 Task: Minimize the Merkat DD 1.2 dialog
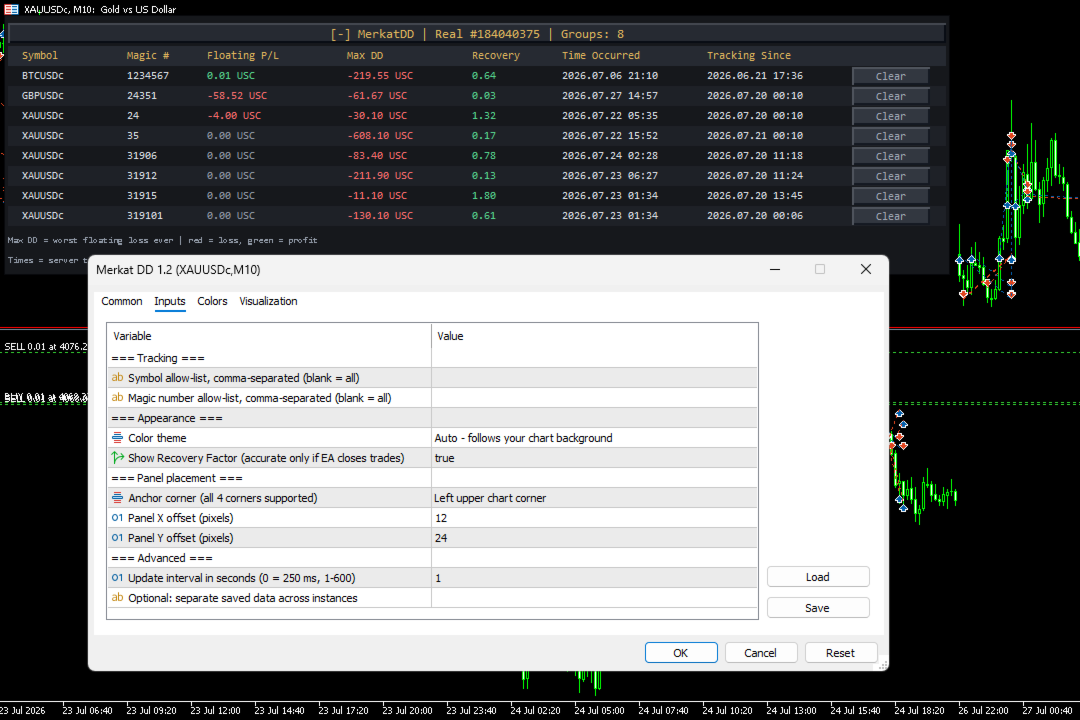click(x=775, y=269)
